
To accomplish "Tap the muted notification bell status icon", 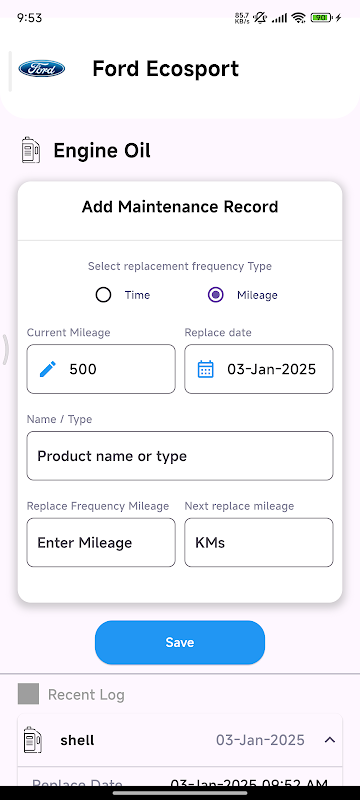I will (x=260, y=18).
